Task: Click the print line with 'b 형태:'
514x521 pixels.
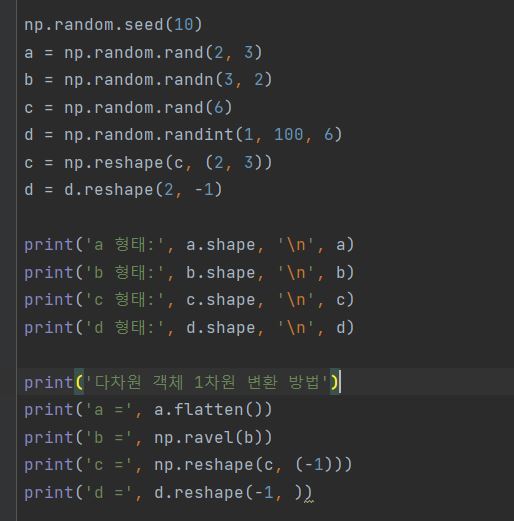Action: 189,273
